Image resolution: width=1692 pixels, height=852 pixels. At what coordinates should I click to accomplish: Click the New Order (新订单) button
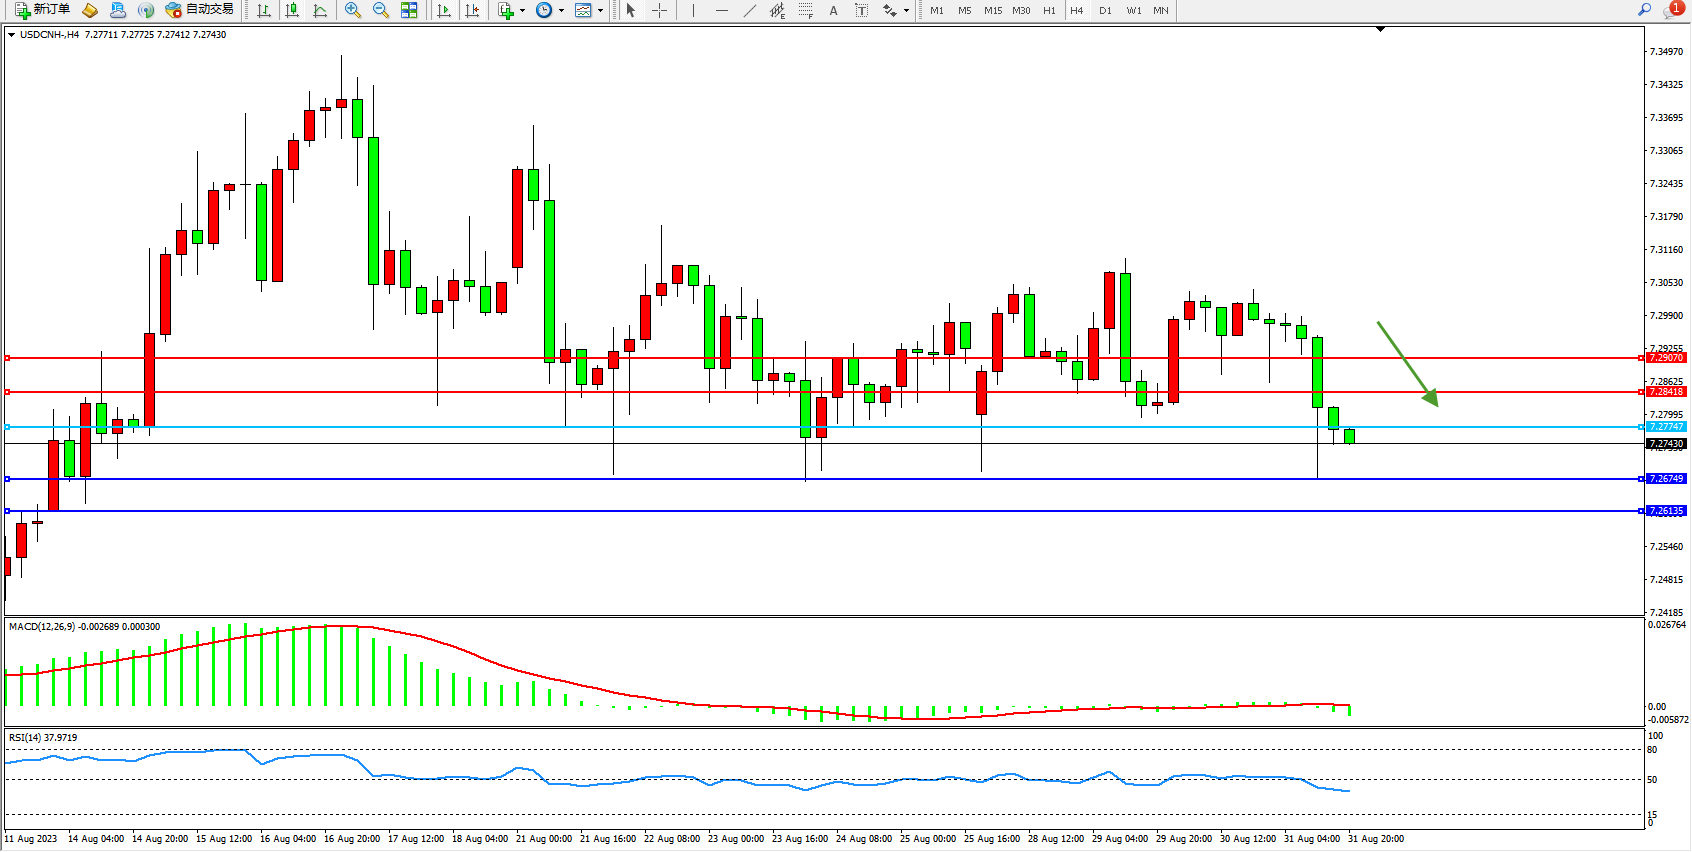point(42,10)
